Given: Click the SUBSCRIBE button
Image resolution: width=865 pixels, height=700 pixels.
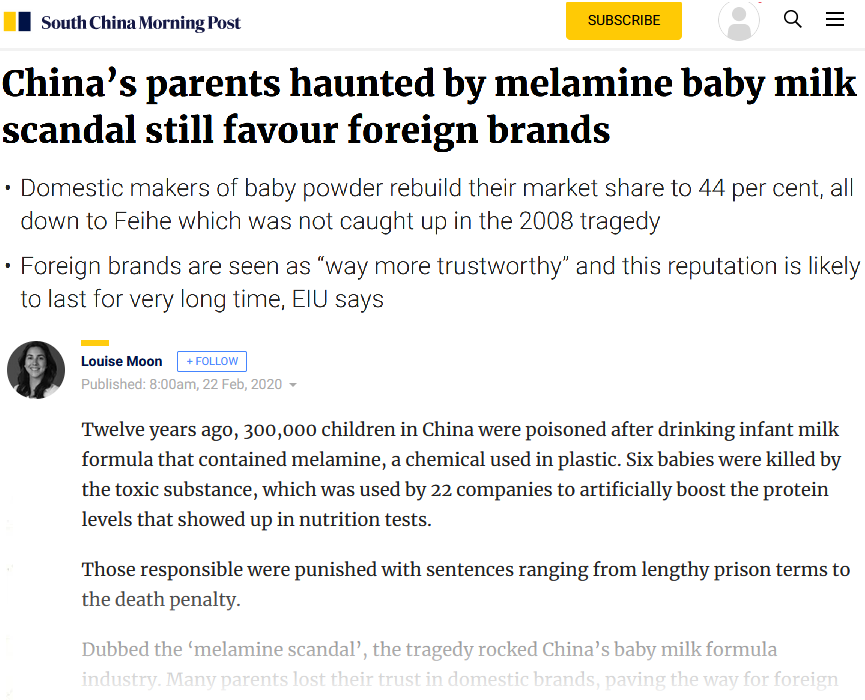Looking at the screenshot, I should (x=623, y=20).
